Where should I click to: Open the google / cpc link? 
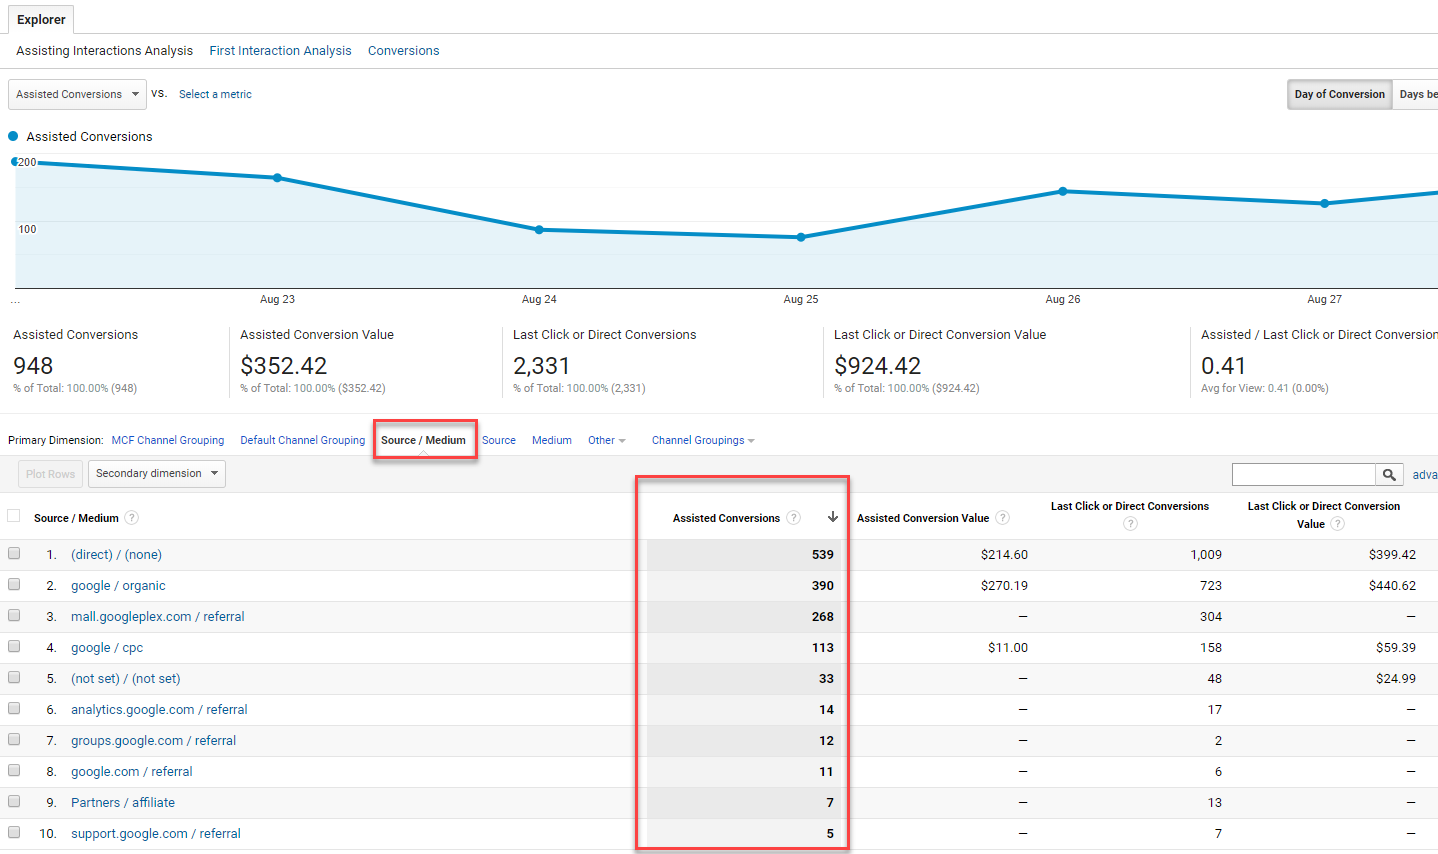coord(107,647)
